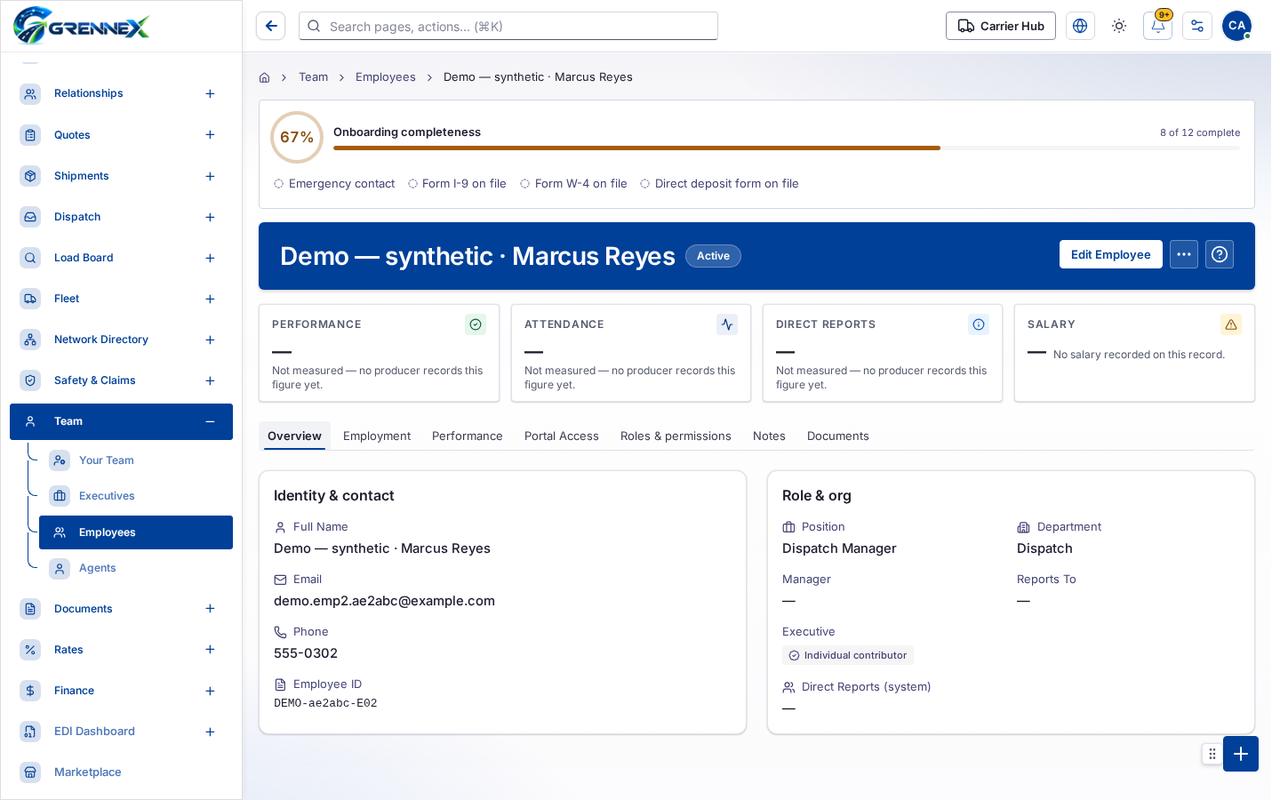The image size is (1280, 800).
Task: Select Agents in the sidebar
Action: (136, 568)
